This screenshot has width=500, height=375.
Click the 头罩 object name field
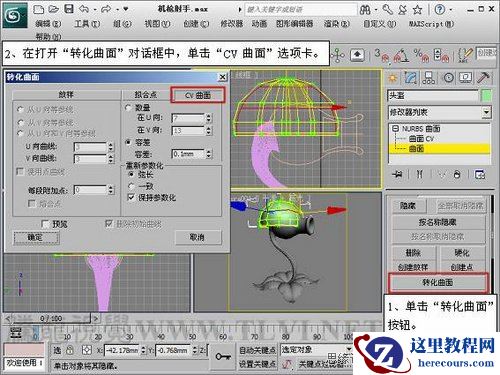433,96
